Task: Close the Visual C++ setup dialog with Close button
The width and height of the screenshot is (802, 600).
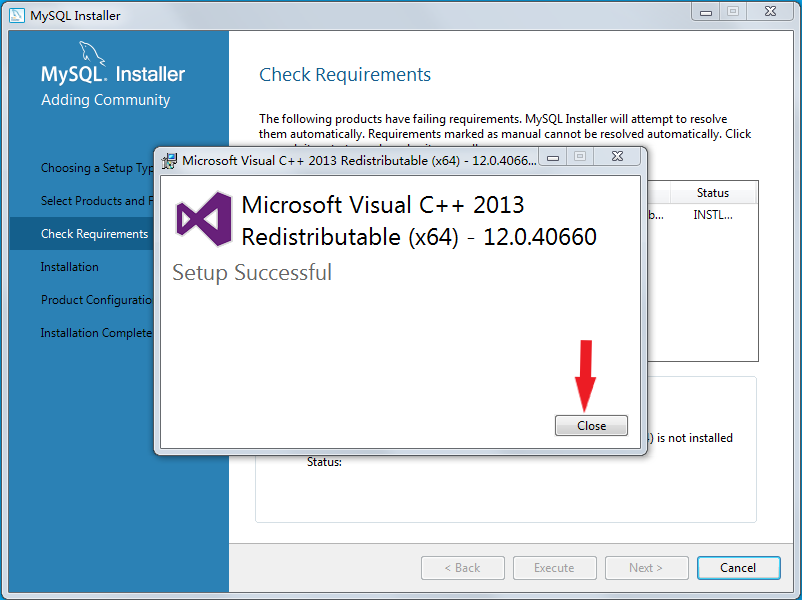Action: coord(591,426)
